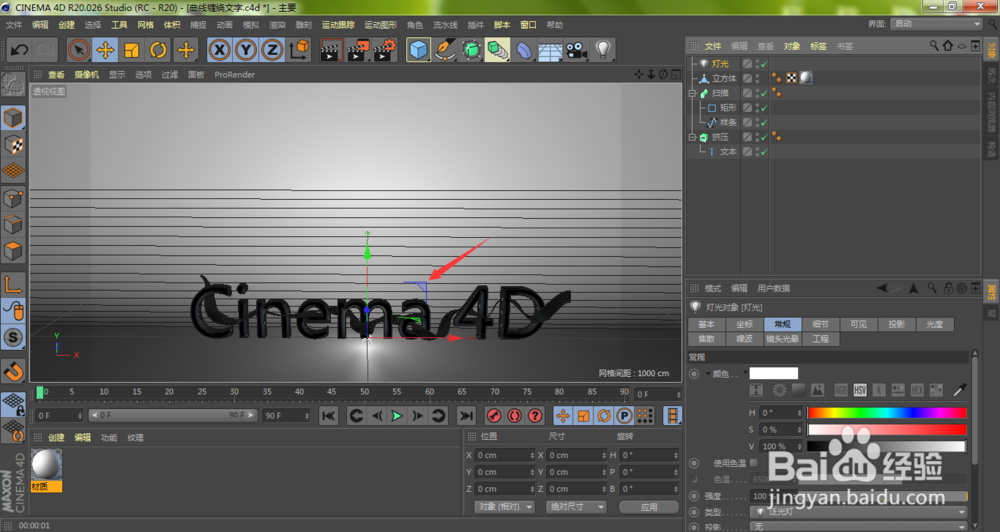Toggle the green enable checkmark for 扫描
The image size is (1000, 532).
point(763,93)
